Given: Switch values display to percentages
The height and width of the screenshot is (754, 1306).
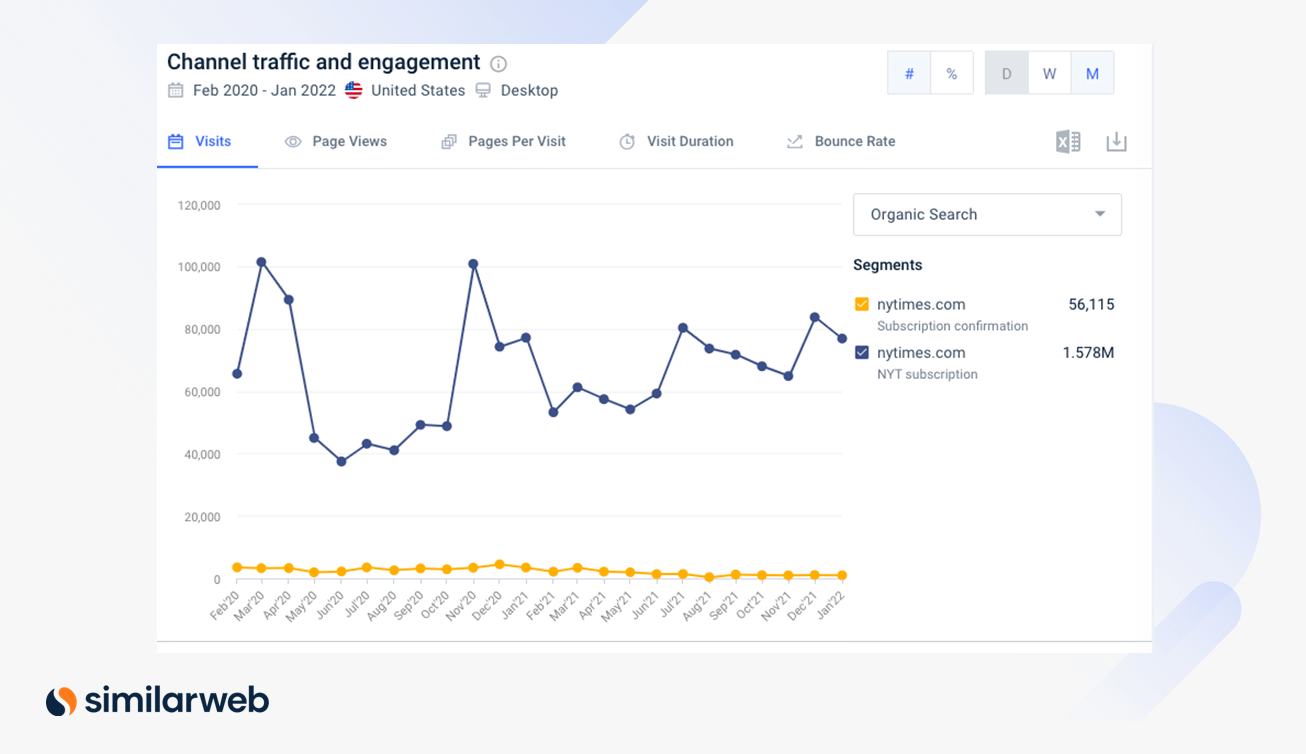Looking at the screenshot, I should click(951, 72).
